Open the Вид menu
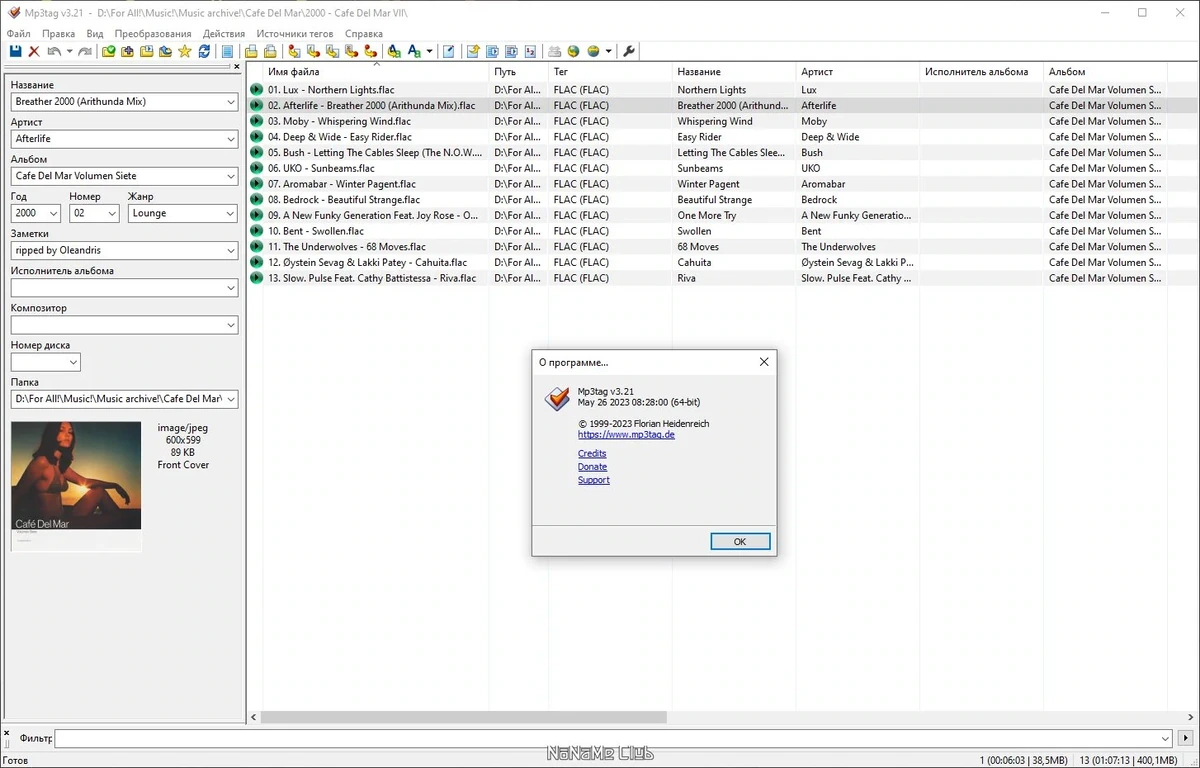The height and width of the screenshot is (768, 1200). click(x=95, y=34)
